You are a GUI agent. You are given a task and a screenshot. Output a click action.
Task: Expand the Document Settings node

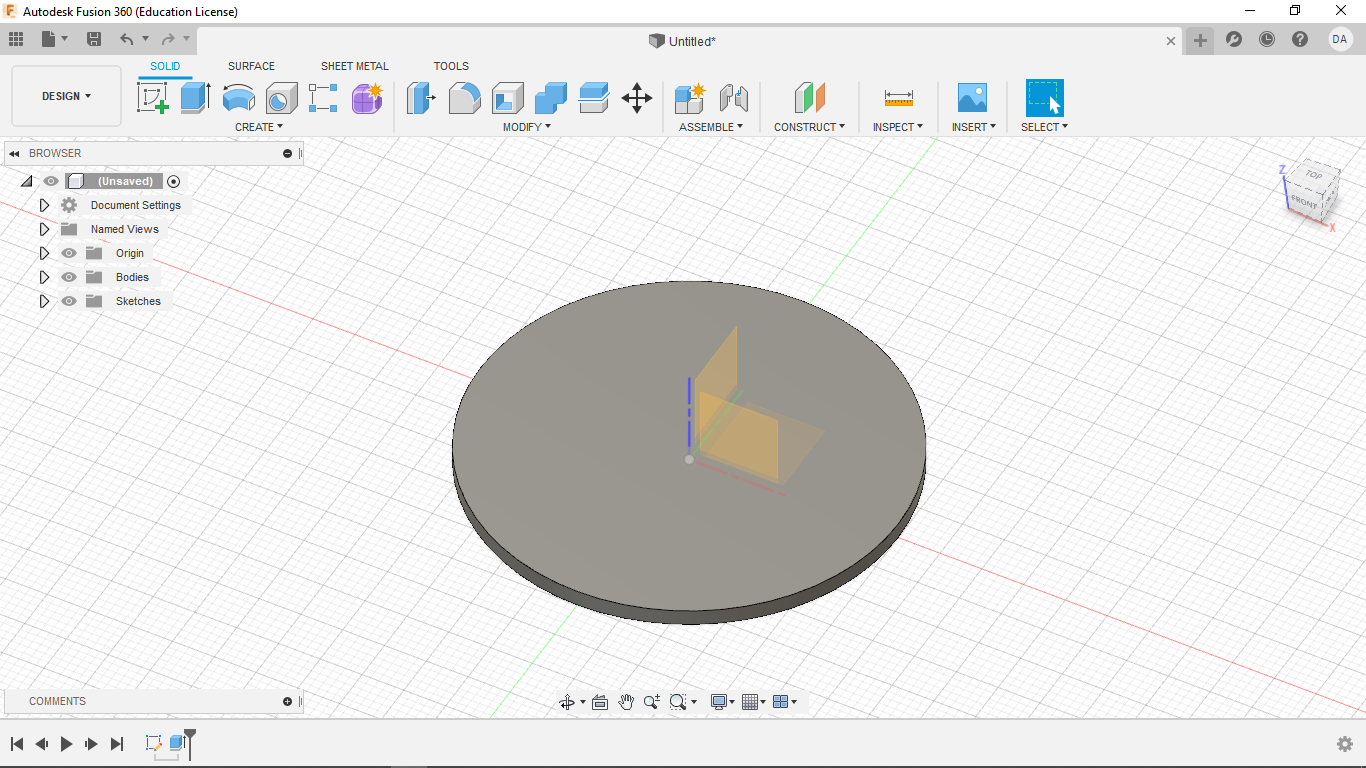tap(44, 205)
